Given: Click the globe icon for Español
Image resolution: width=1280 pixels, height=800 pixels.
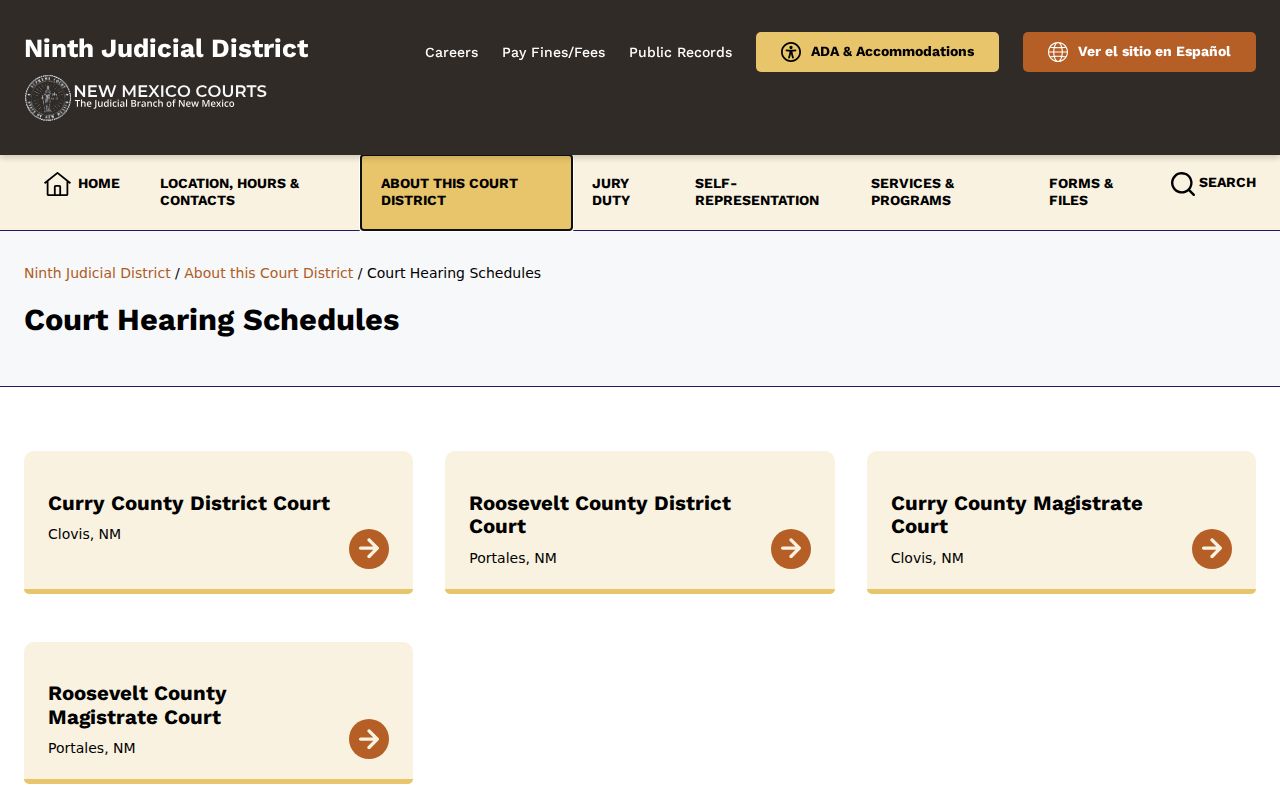Looking at the screenshot, I should pos(1058,52).
